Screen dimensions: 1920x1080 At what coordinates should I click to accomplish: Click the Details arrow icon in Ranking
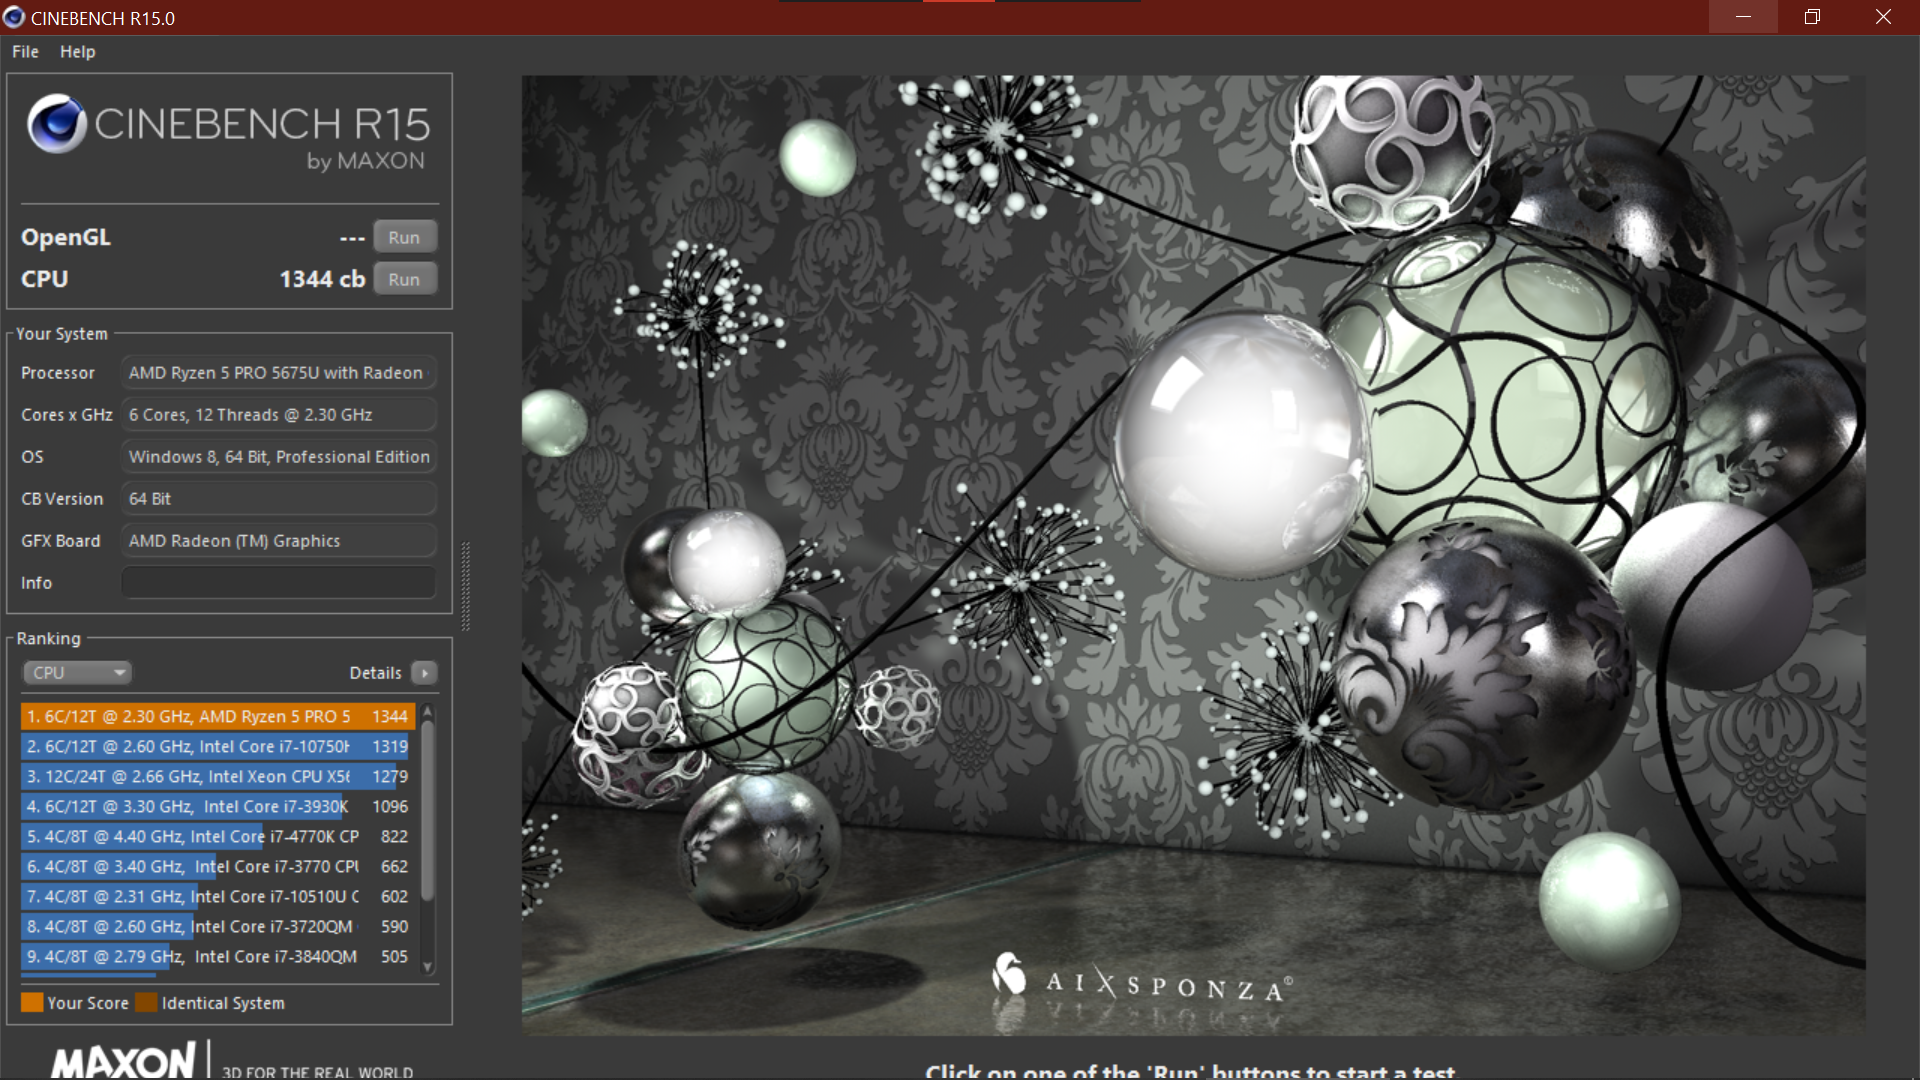pos(425,673)
